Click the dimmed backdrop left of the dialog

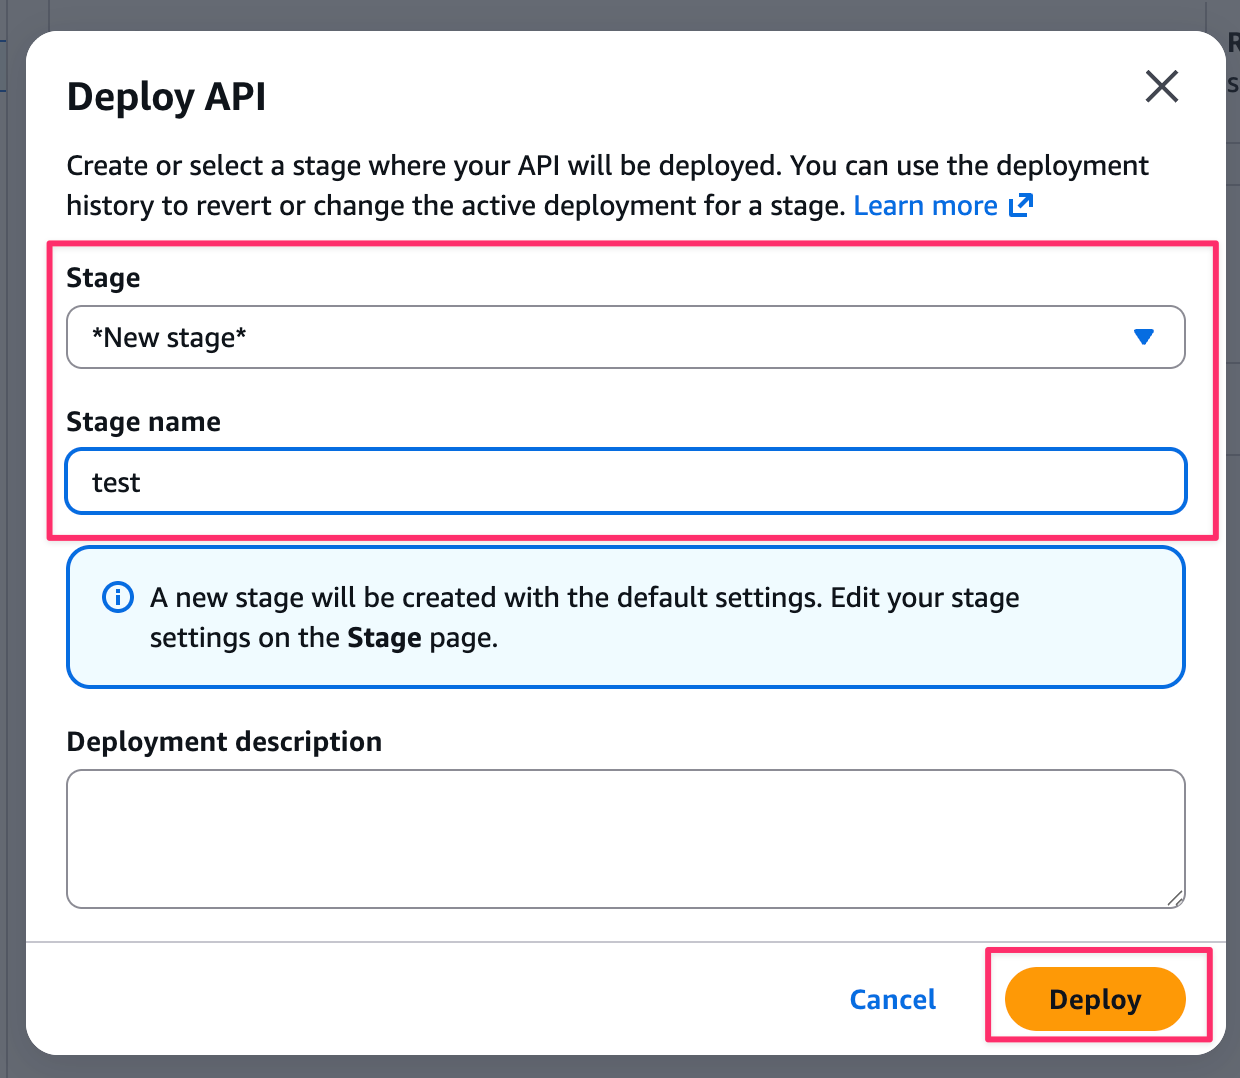(12, 540)
